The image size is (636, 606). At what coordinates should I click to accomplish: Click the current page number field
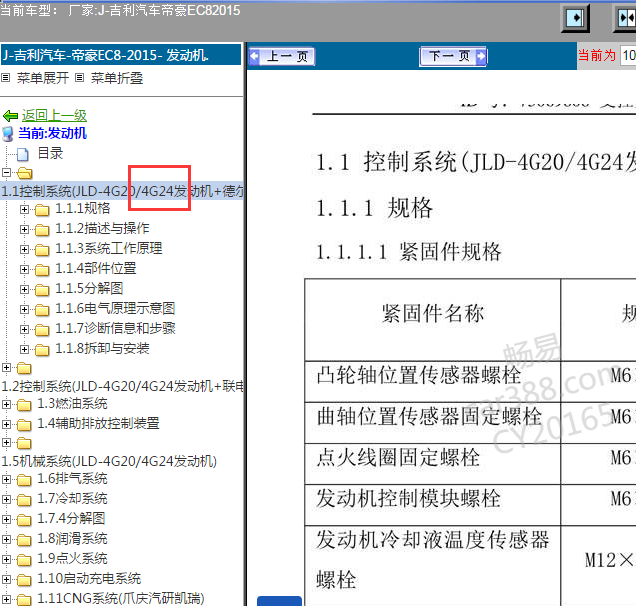pyautogui.click(x=628, y=56)
